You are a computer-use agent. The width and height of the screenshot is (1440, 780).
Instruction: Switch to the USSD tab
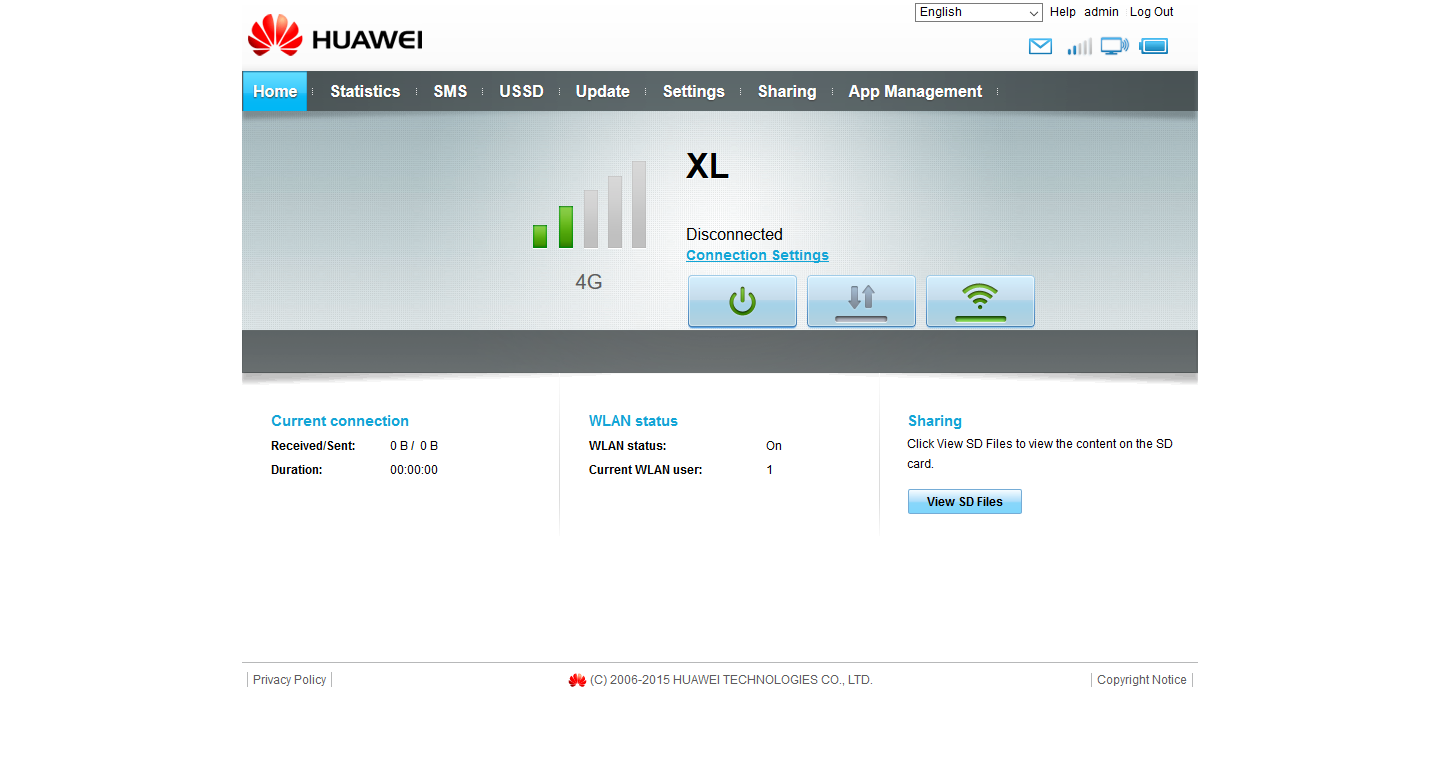coord(521,91)
